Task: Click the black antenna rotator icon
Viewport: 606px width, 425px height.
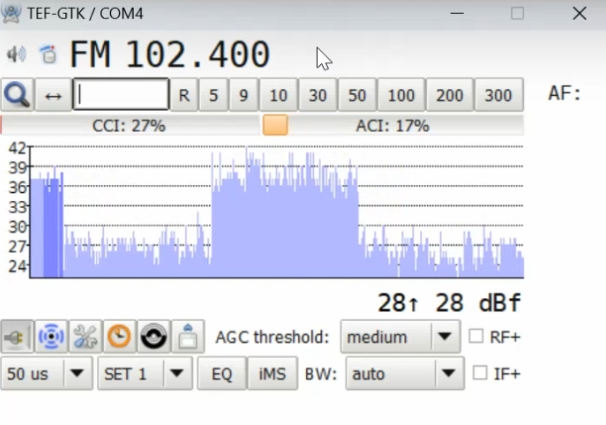Action: point(153,337)
